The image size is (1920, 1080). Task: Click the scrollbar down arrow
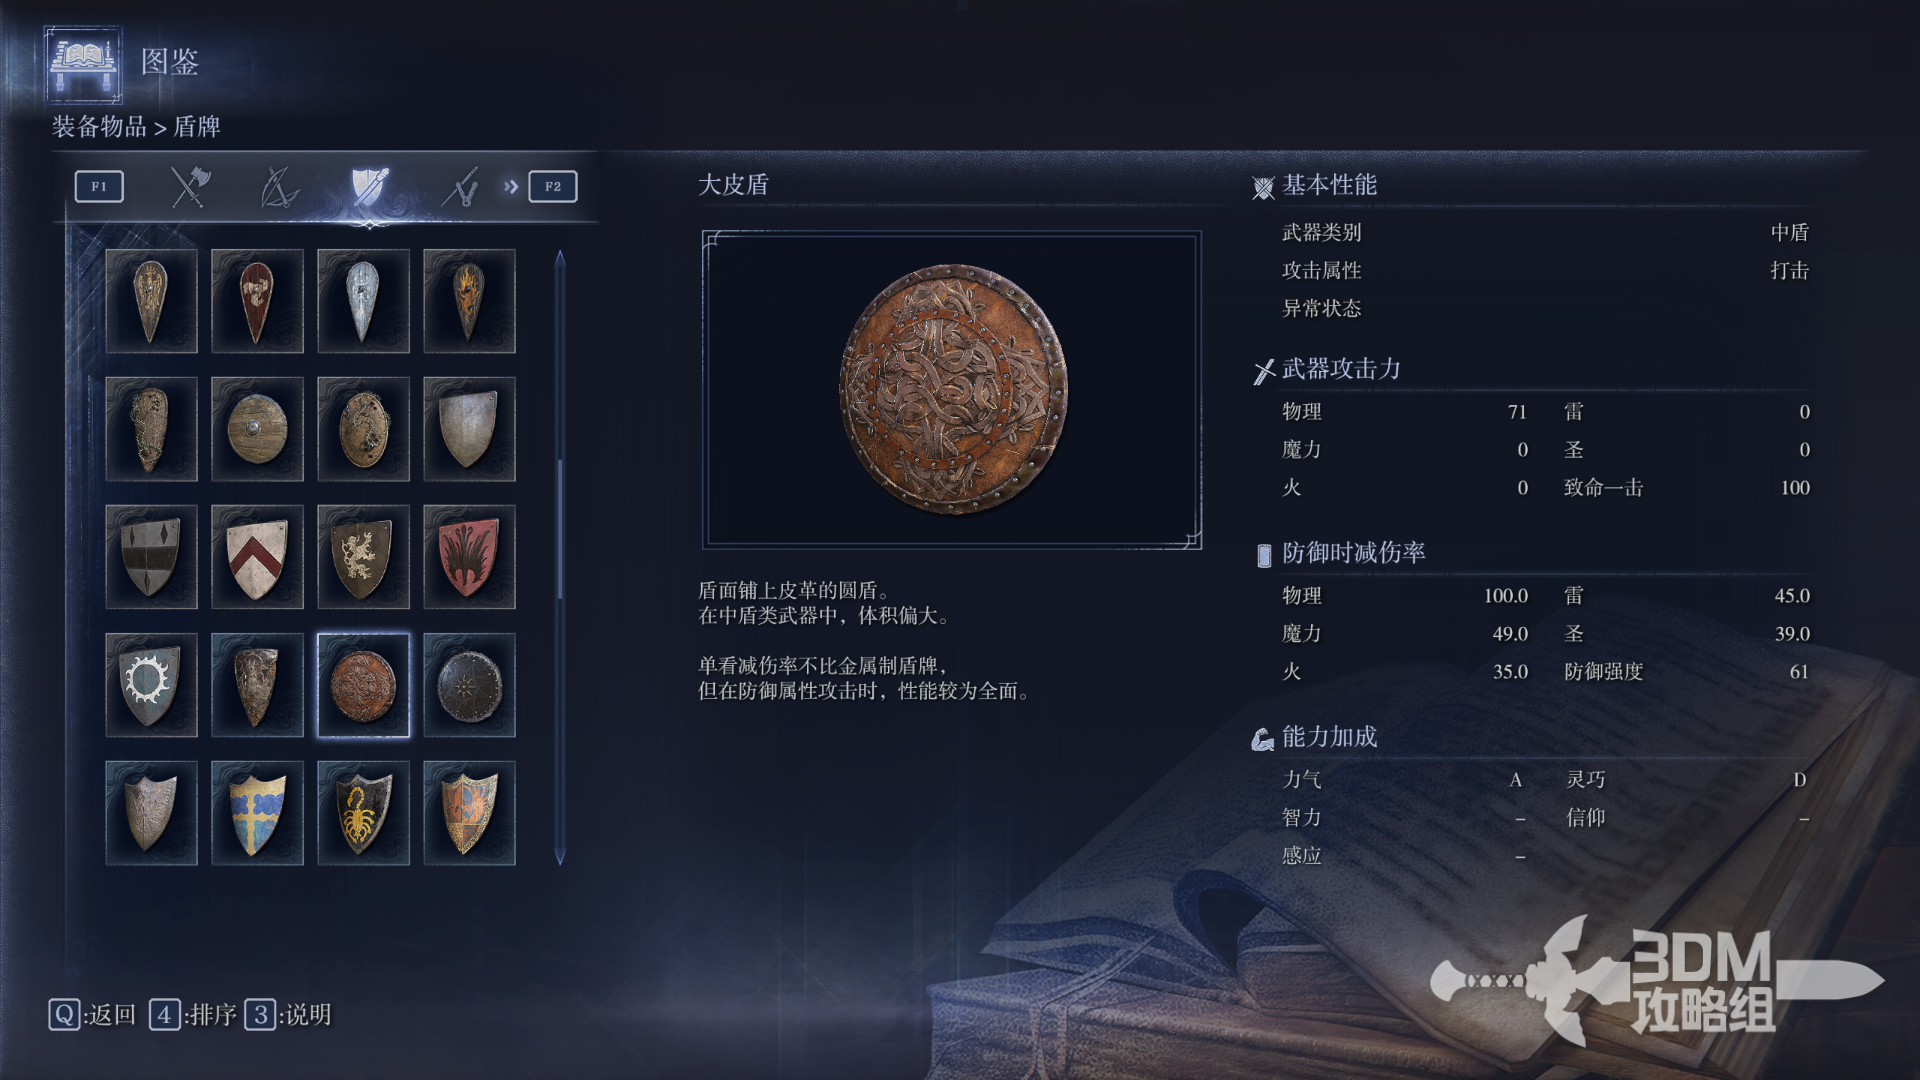pos(560,857)
